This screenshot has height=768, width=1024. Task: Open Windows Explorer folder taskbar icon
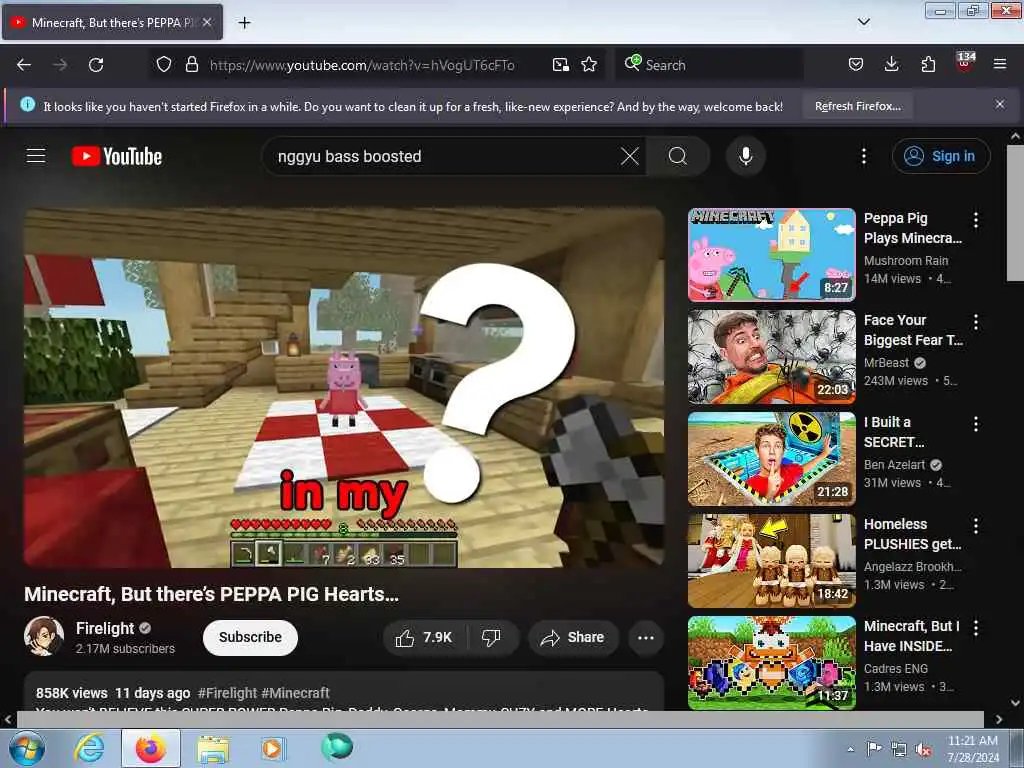(213, 750)
